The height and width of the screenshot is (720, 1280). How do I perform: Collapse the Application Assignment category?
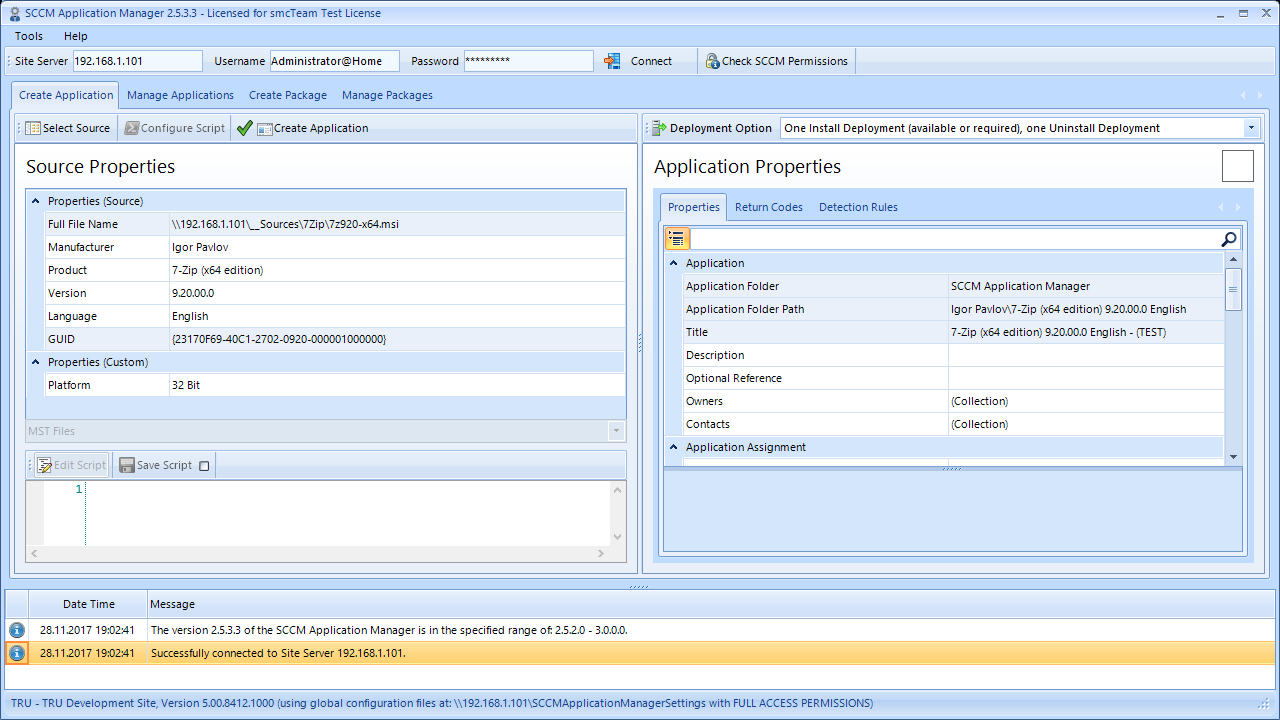point(673,447)
